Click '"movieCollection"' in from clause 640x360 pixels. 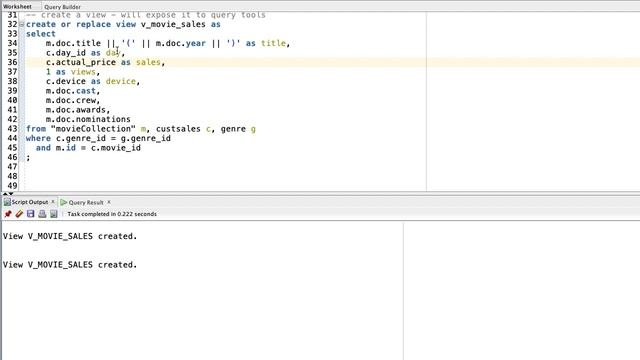[93, 129]
